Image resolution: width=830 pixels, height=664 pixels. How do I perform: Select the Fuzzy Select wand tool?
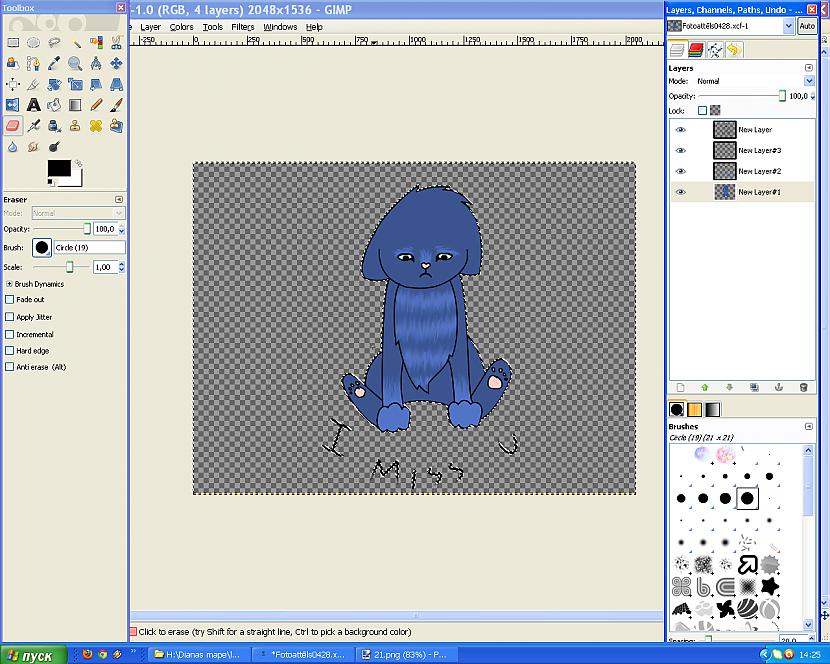coord(75,42)
